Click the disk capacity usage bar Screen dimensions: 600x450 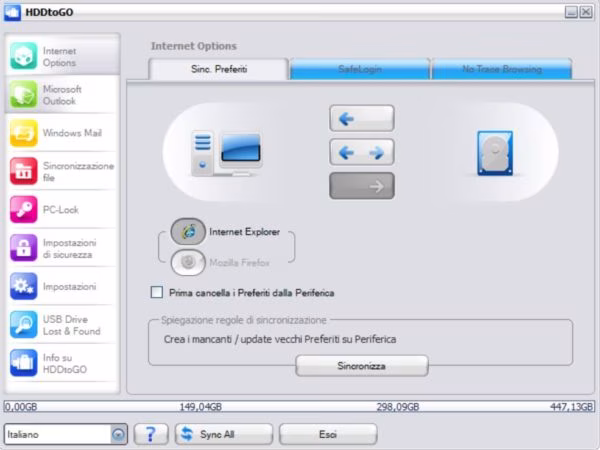click(x=299, y=406)
